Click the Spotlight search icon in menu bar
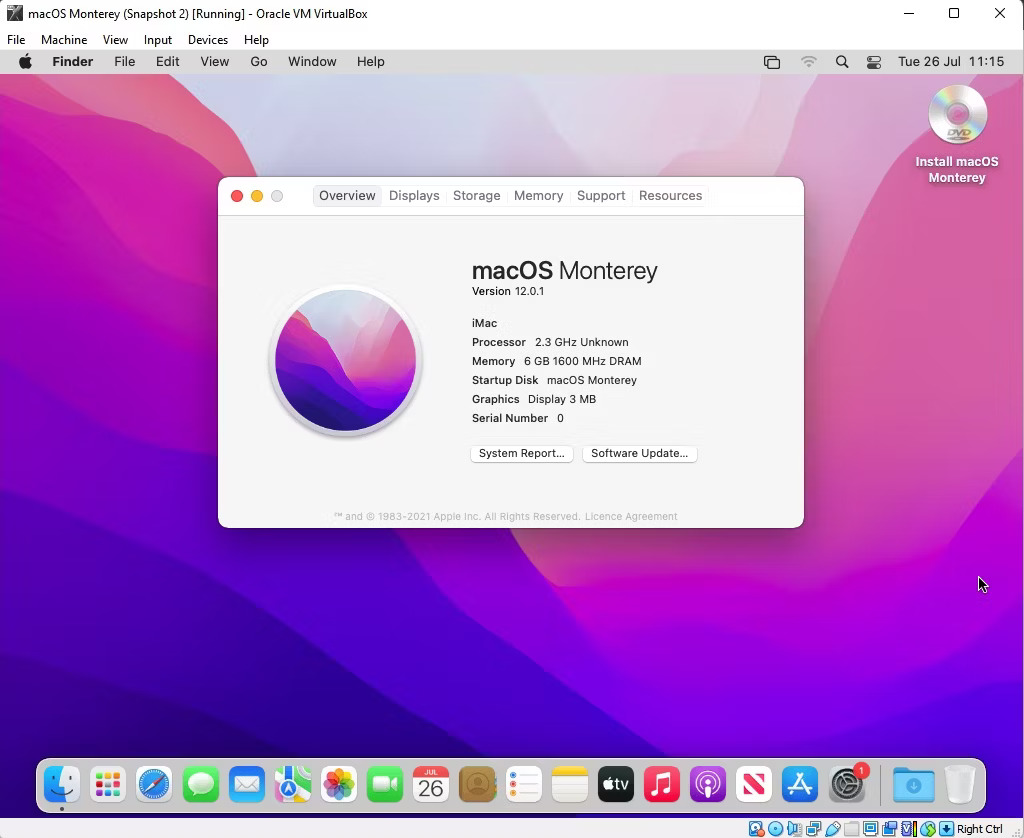The width and height of the screenshot is (1024, 838). click(x=842, y=61)
